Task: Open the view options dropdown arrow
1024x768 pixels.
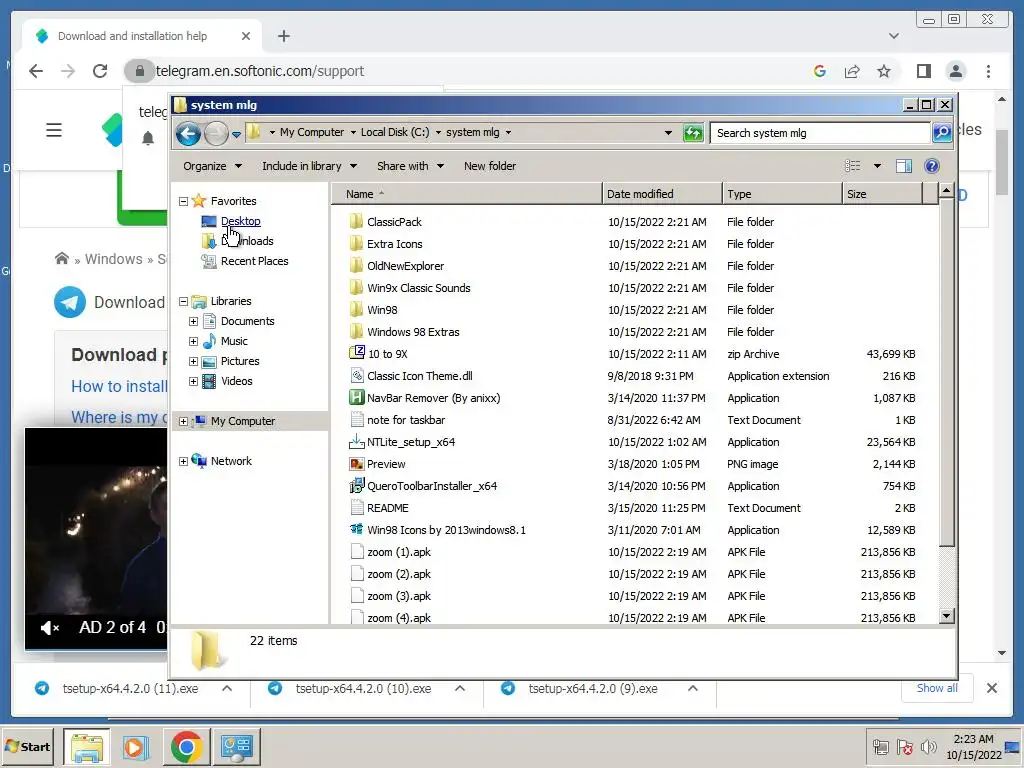Action: coord(877,166)
